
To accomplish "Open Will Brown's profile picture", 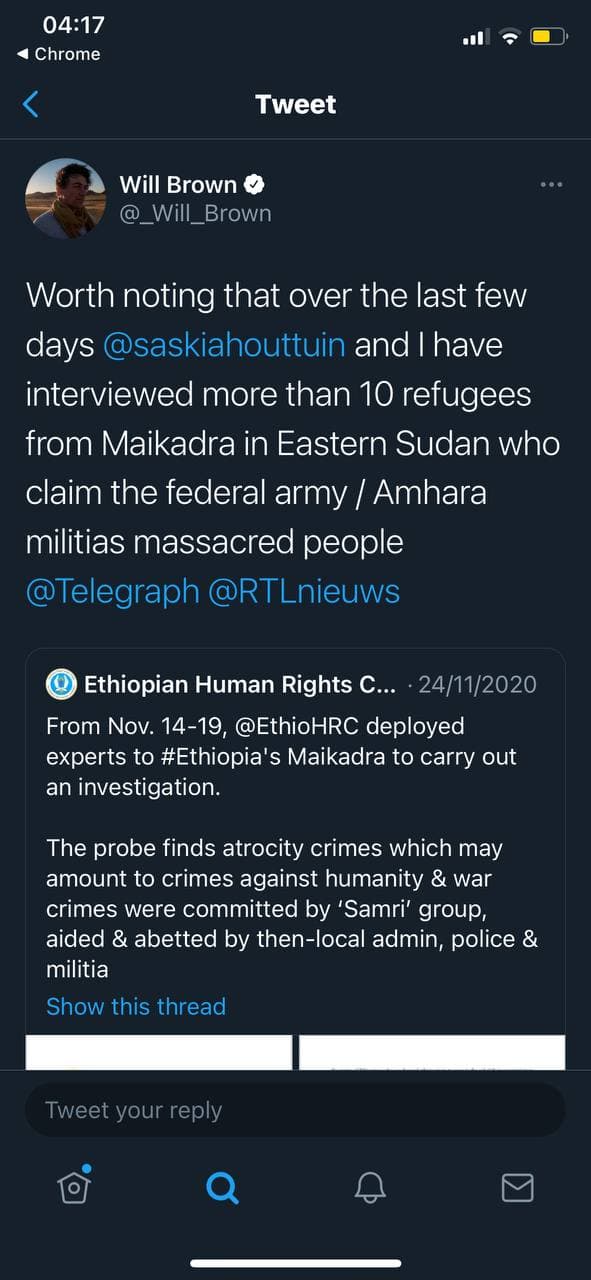I will pyautogui.click(x=66, y=198).
